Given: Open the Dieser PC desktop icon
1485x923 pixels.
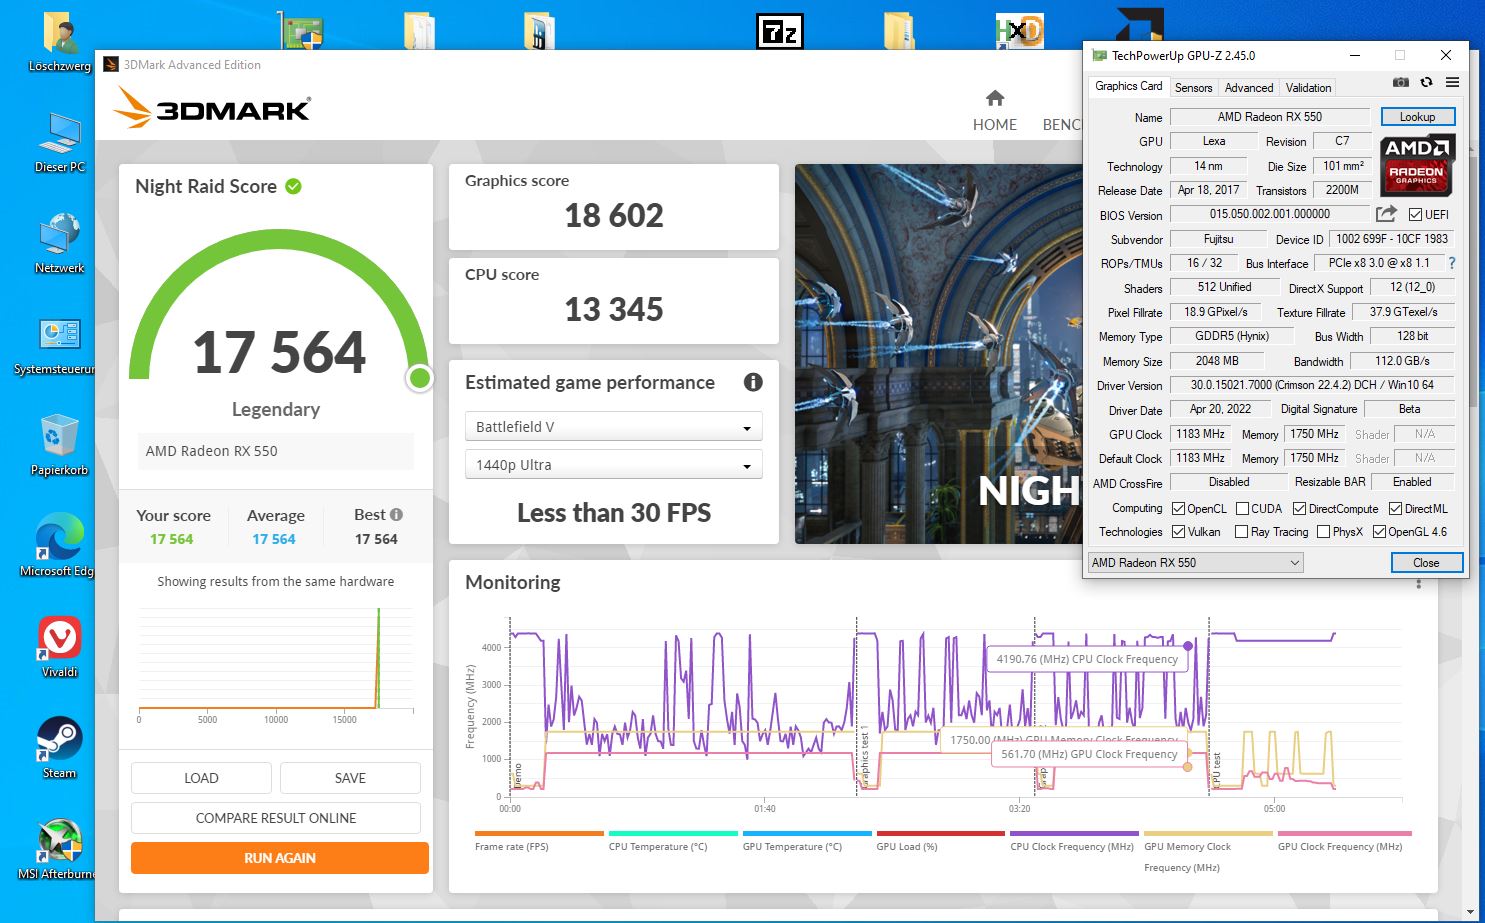Looking at the screenshot, I should [x=59, y=143].
